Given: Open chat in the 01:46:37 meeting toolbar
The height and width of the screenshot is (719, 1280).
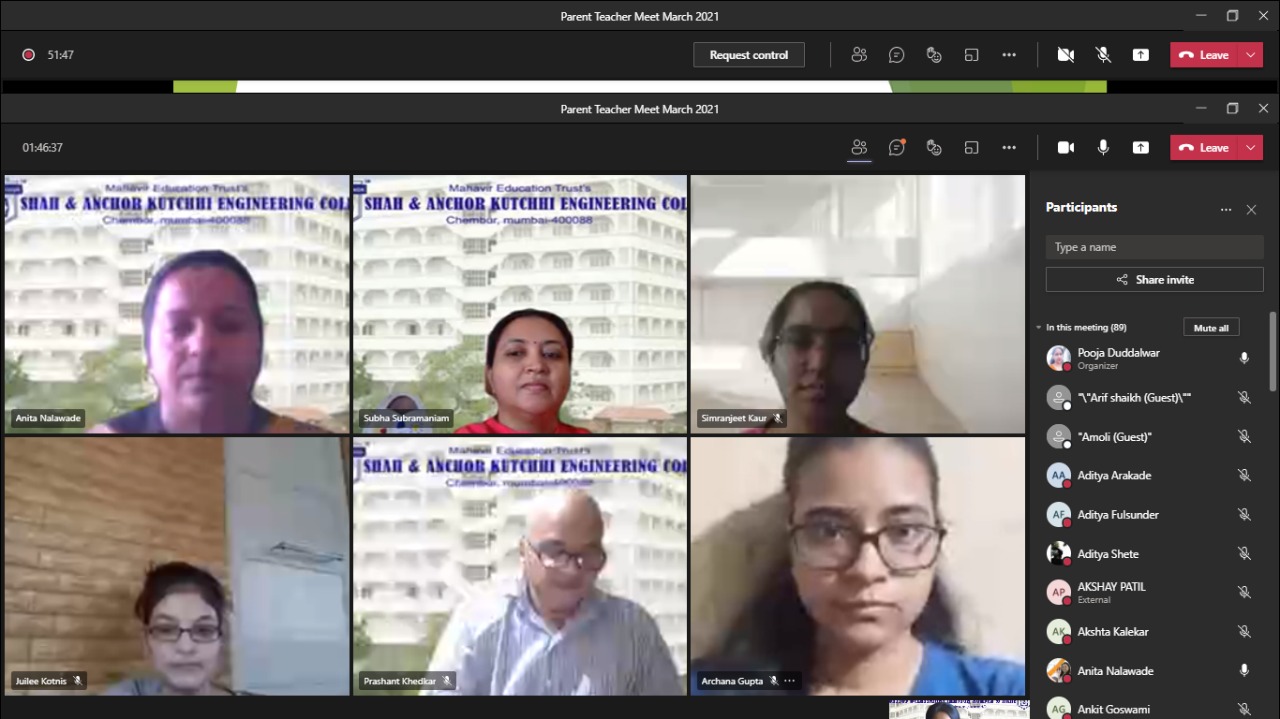Looking at the screenshot, I should pos(897,148).
